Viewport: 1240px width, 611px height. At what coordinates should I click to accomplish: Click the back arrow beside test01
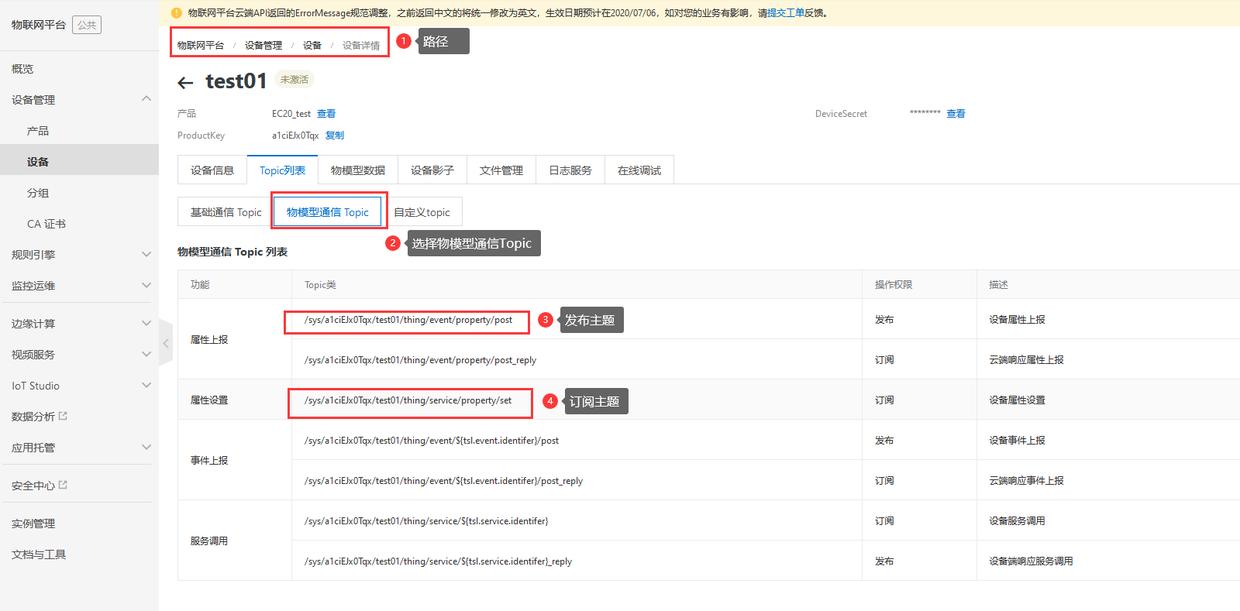186,81
